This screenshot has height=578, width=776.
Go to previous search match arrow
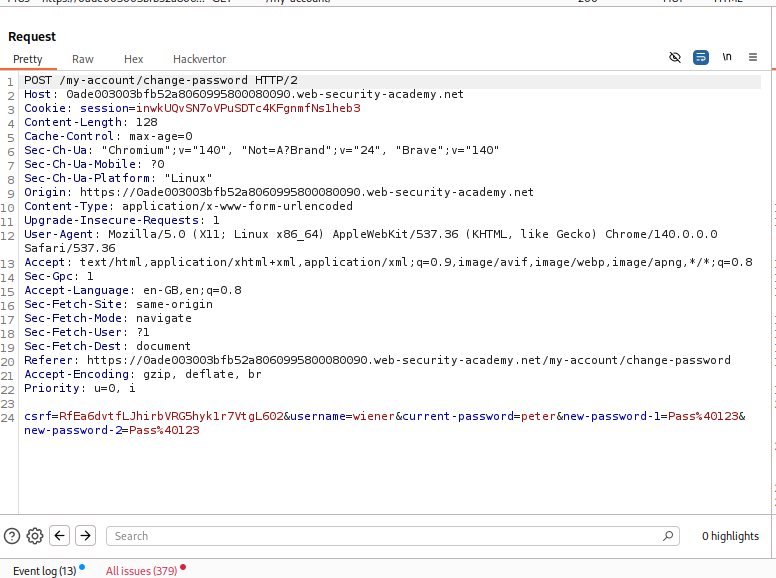point(60,536)
